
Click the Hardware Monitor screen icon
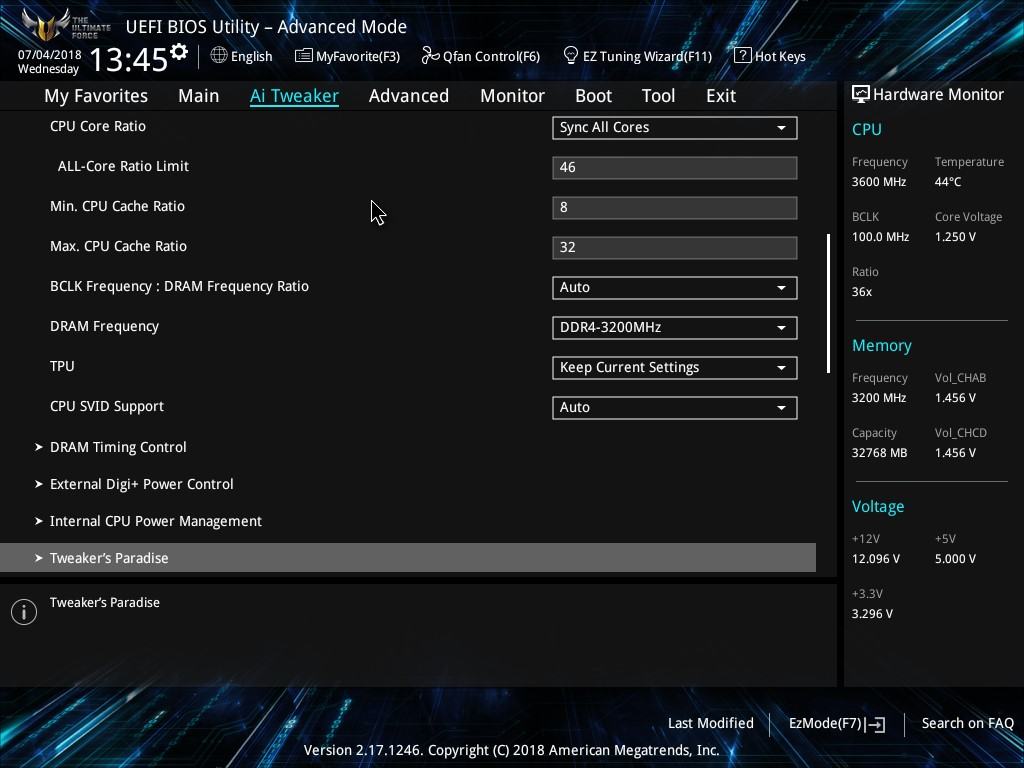861,95
